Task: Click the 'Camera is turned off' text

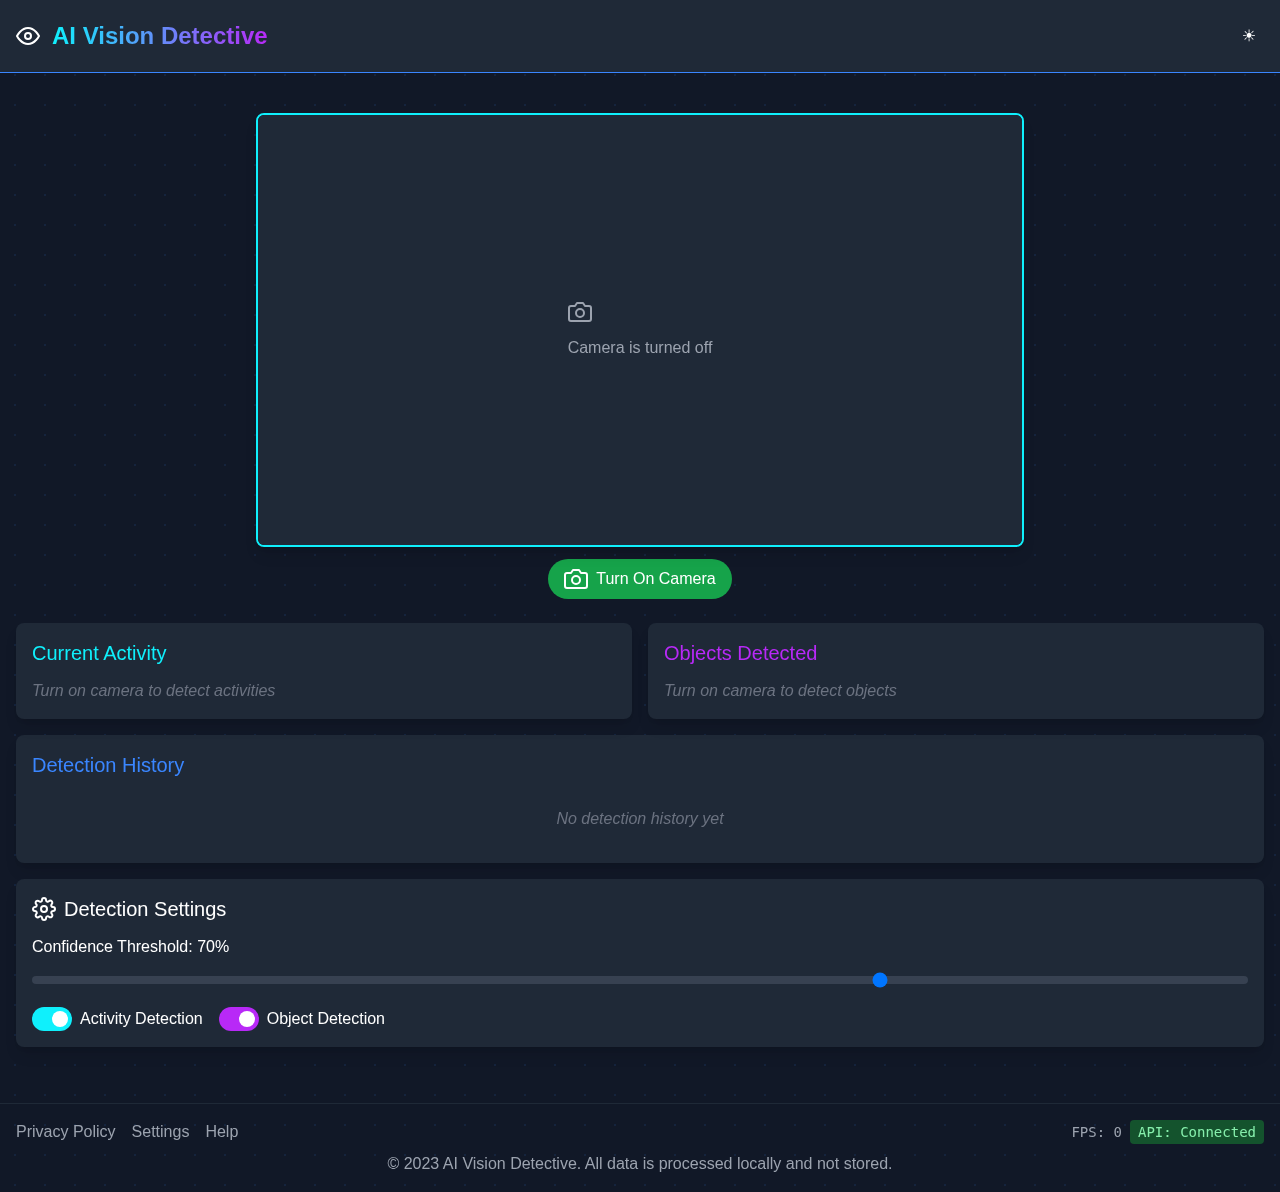Action: point(640,347)
